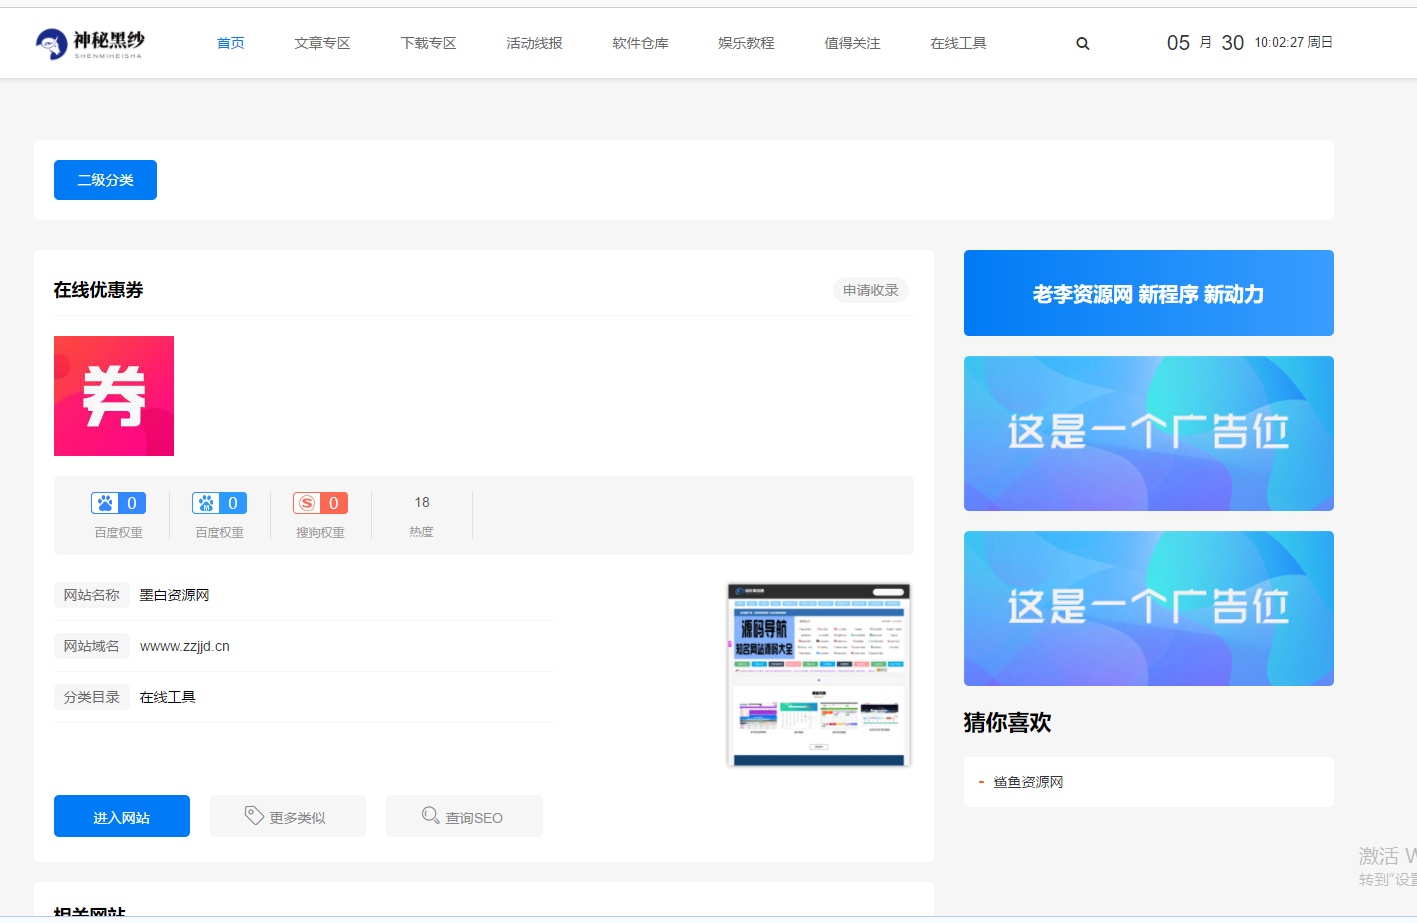This screenshot has width=1417, height=923.
Task: Open the 鲨鱼资源网 recommended link
Action: click(1028, 782)
